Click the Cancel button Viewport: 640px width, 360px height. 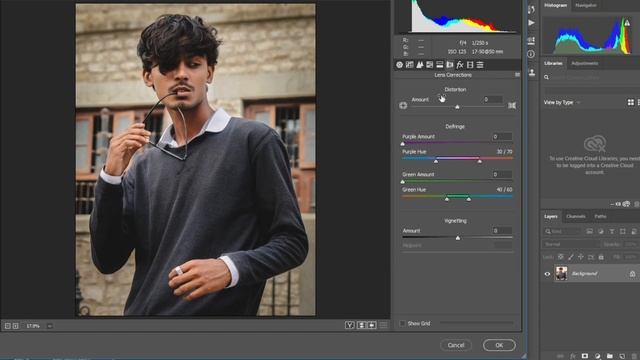(456, 345)
